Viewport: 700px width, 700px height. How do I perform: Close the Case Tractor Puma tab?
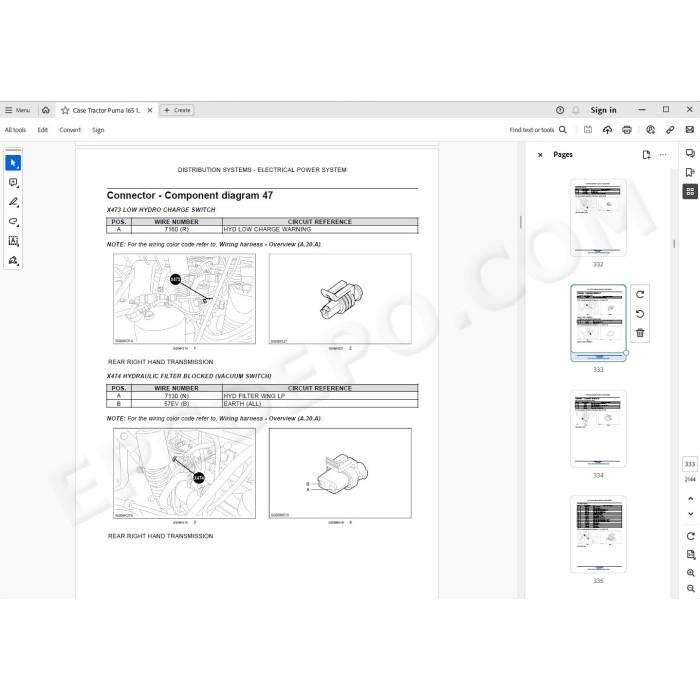[x=150, y=110]
